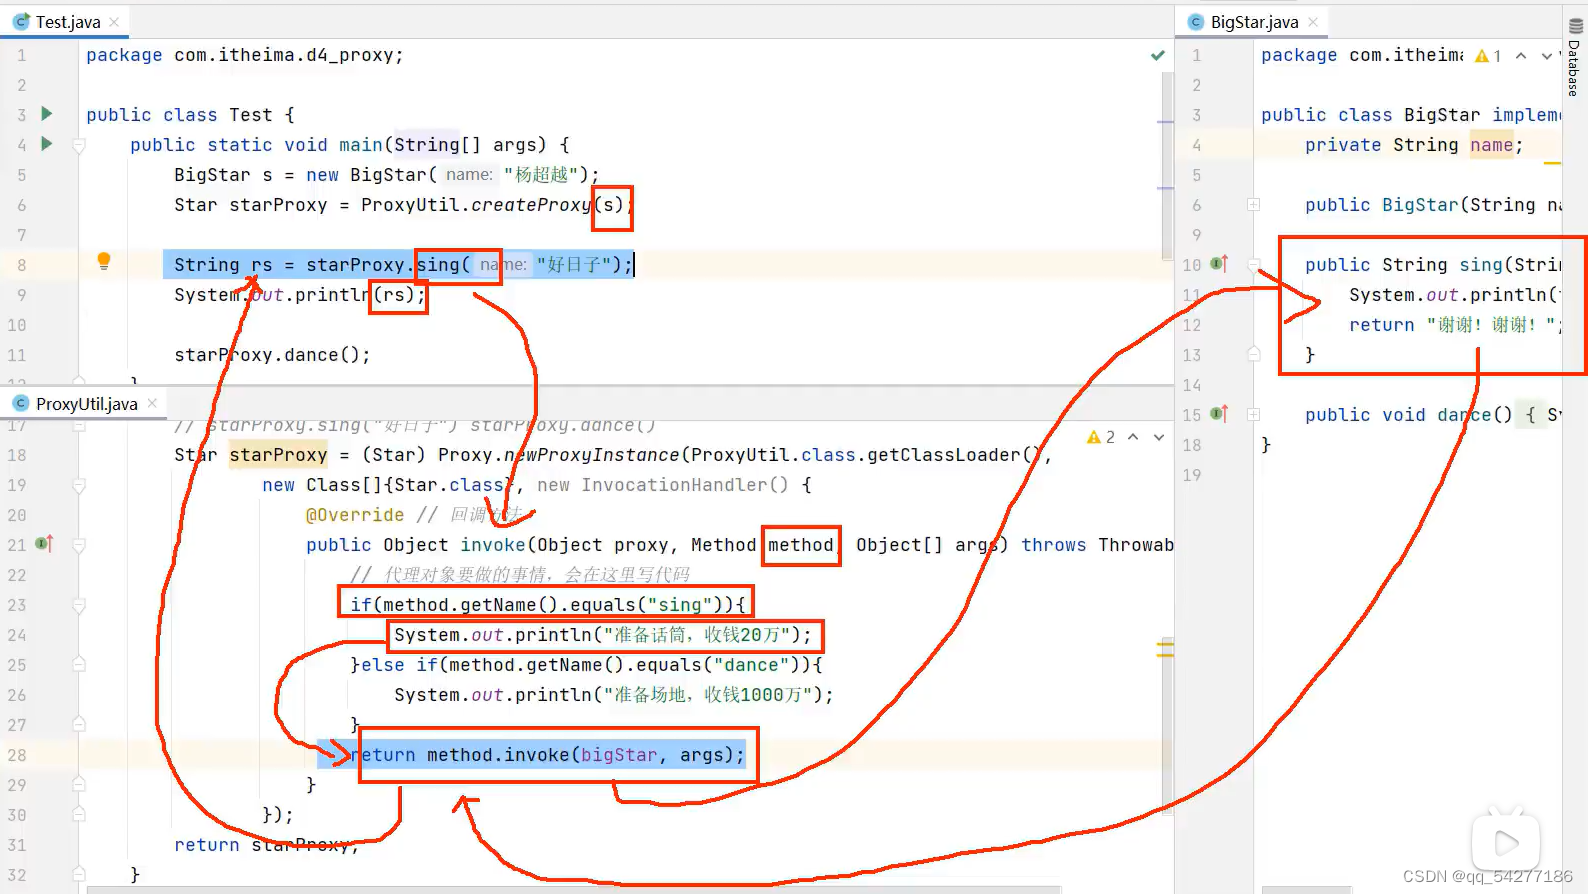Run main method from gutter arrow
The height and width of the screenshot is (894, 1588).
click(x=46, y=144)
